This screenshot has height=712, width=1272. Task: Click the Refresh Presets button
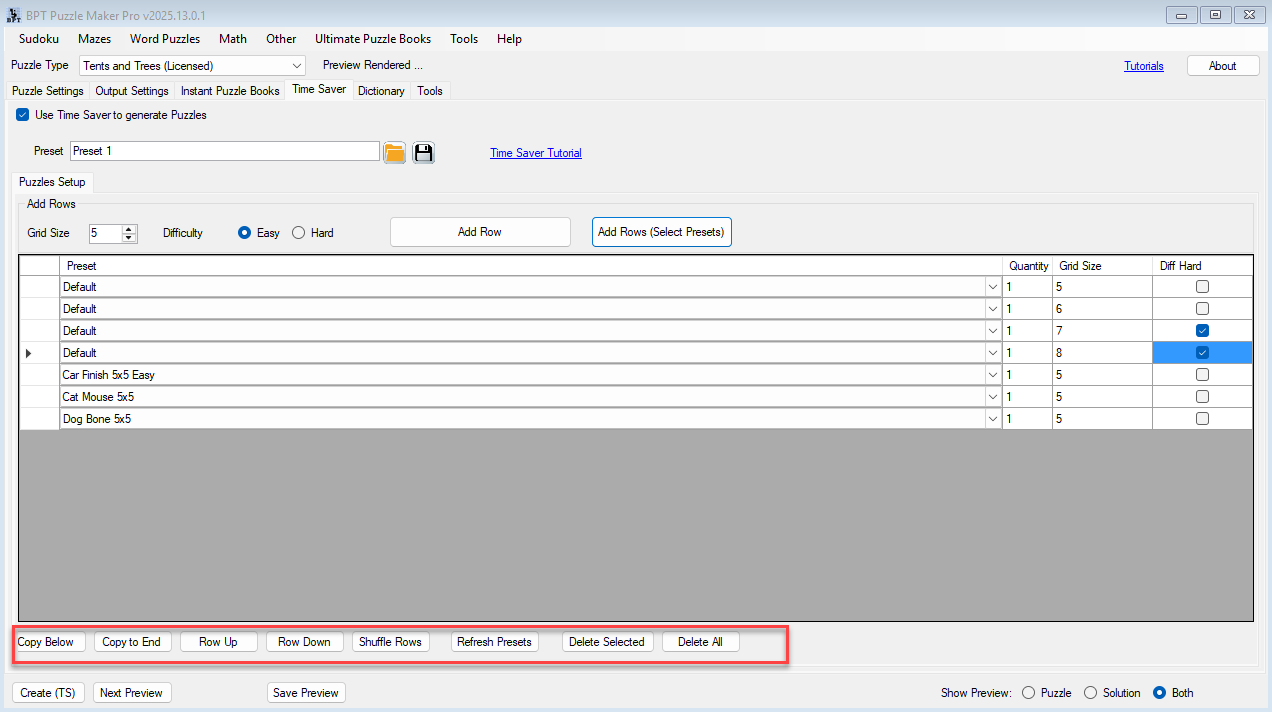click(494, 642)
